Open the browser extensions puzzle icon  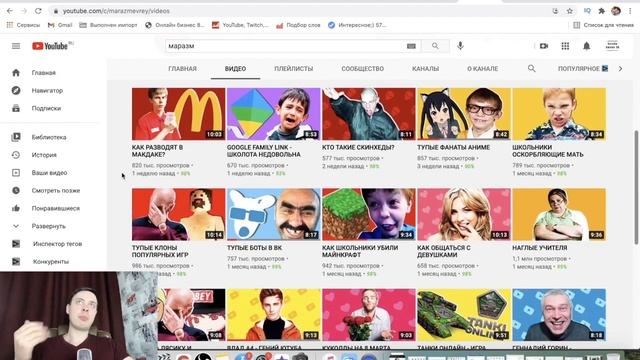[x=601, y=11]
